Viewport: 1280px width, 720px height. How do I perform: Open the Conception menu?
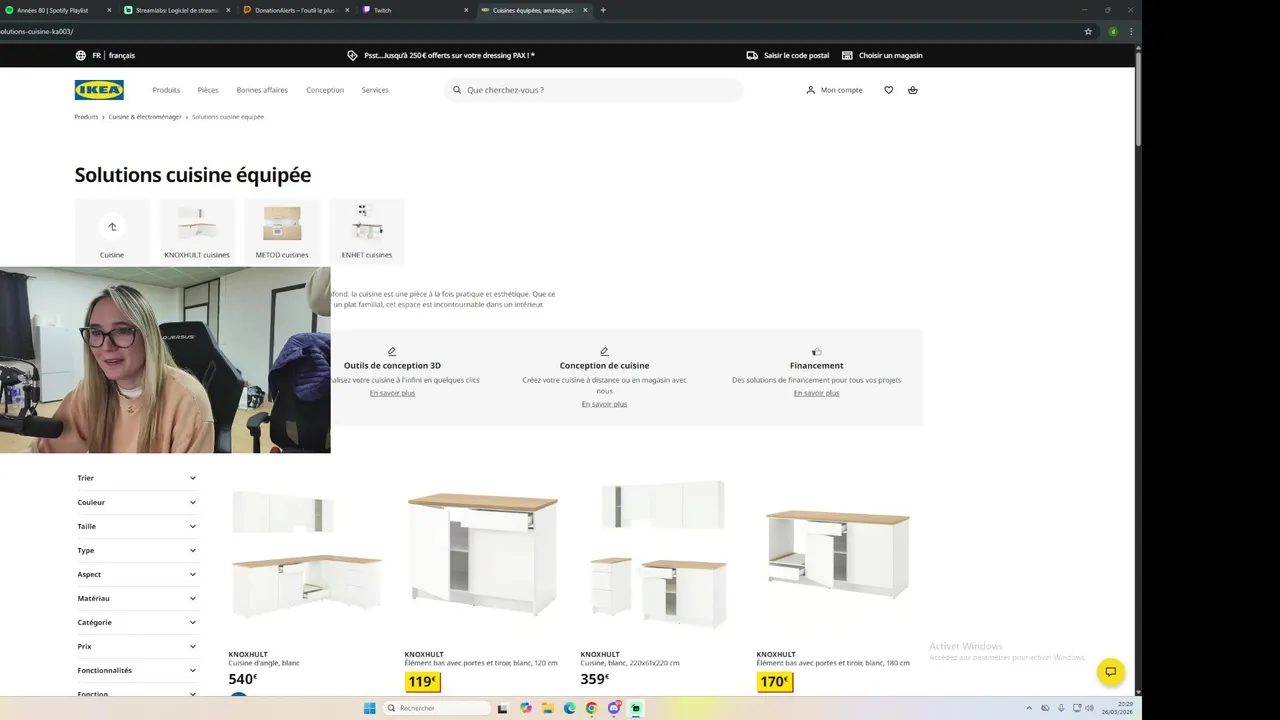tap(325, 90)
